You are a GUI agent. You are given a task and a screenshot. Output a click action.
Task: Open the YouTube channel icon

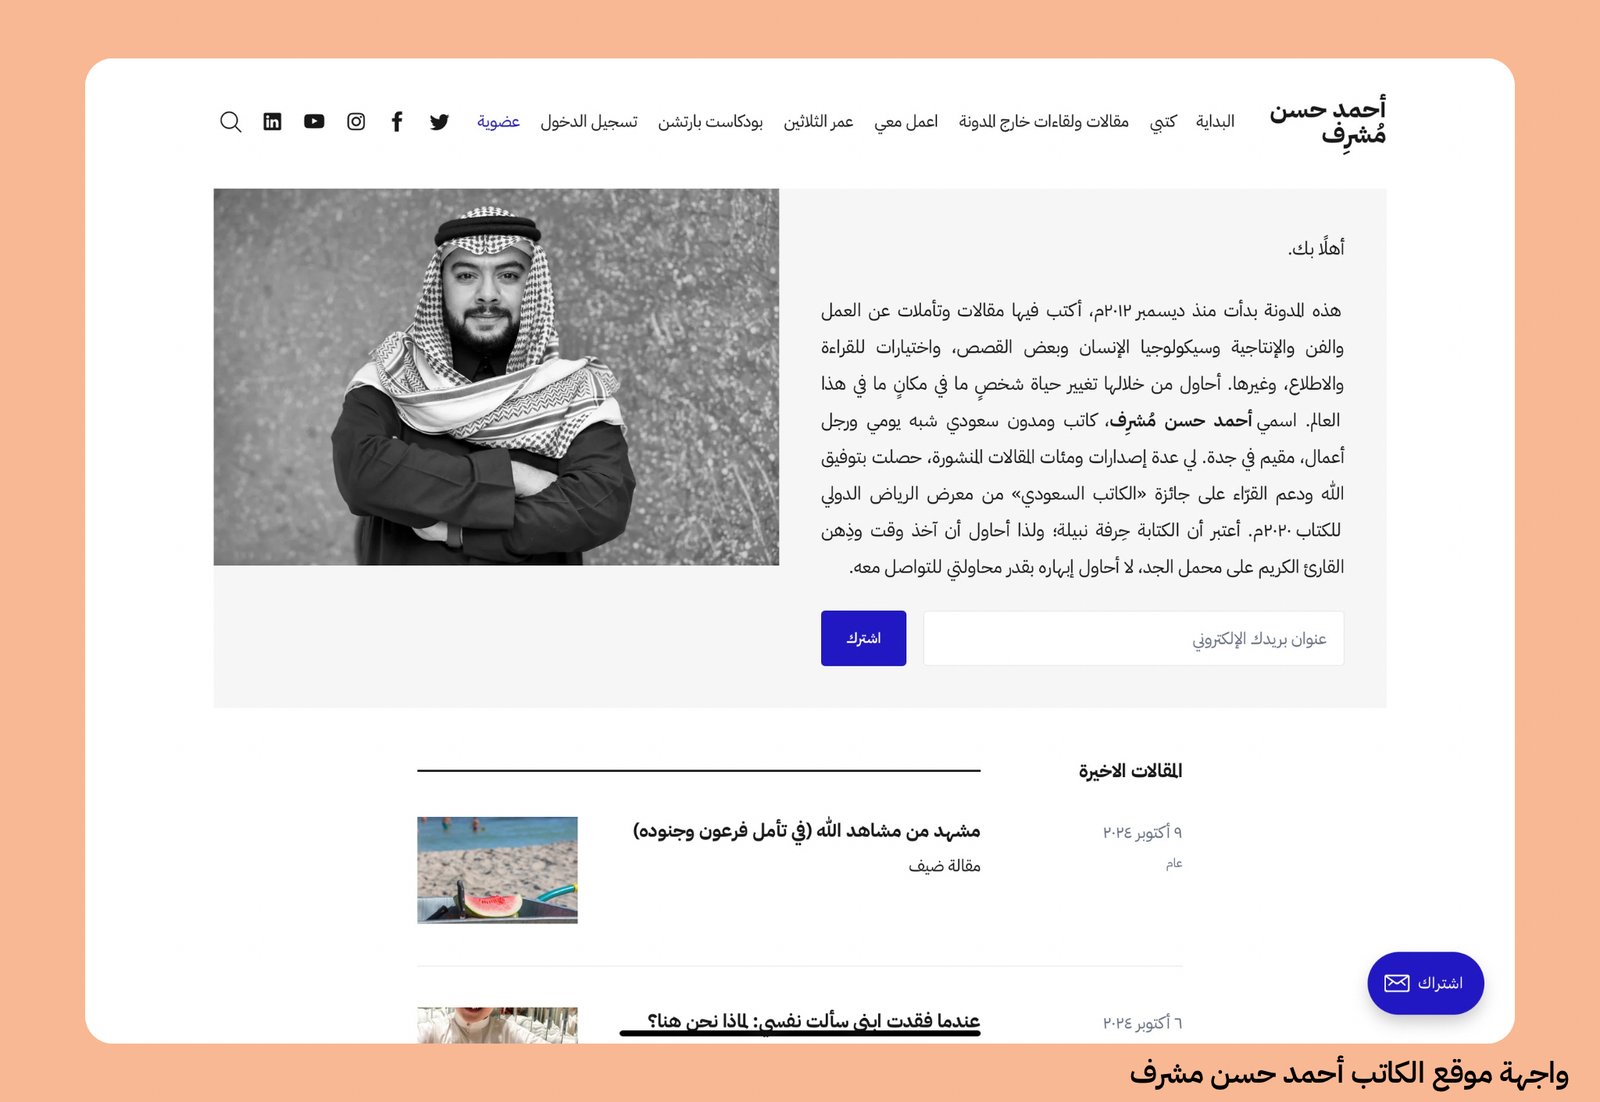pyautogui.click(x=314, y=122)
